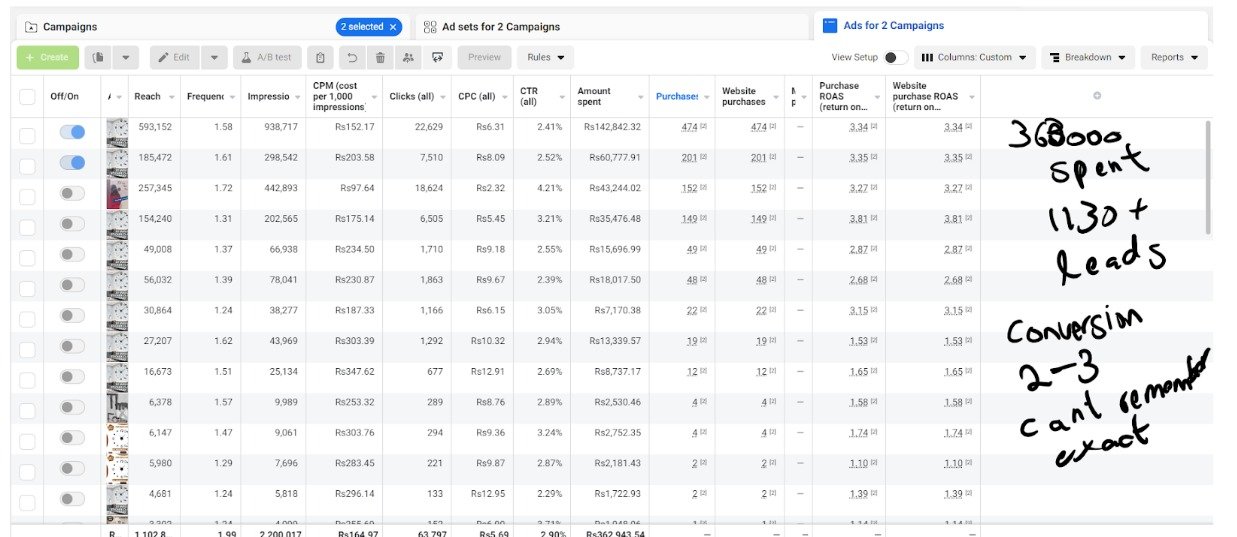Switch to the Campaigns tab

[x=70, y=27]
